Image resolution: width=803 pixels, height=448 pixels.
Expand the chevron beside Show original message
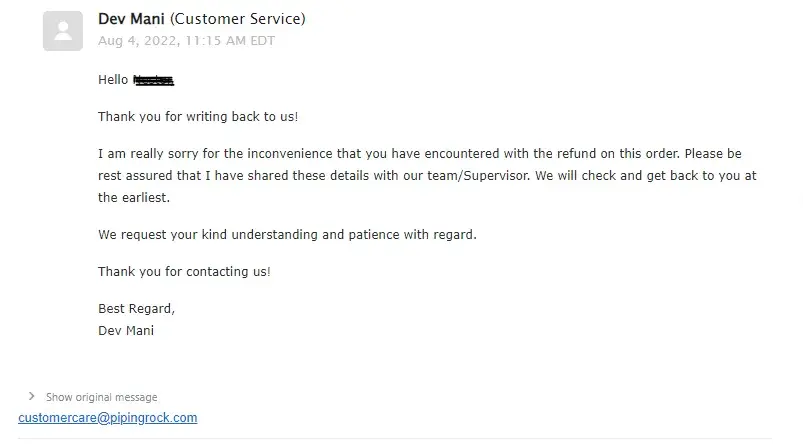pos(33,397)
